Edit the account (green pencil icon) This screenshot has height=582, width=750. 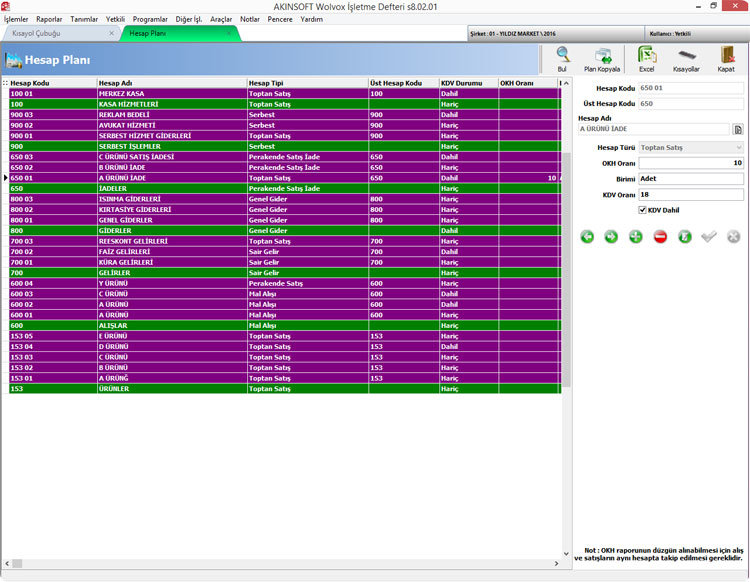point(684,236)
